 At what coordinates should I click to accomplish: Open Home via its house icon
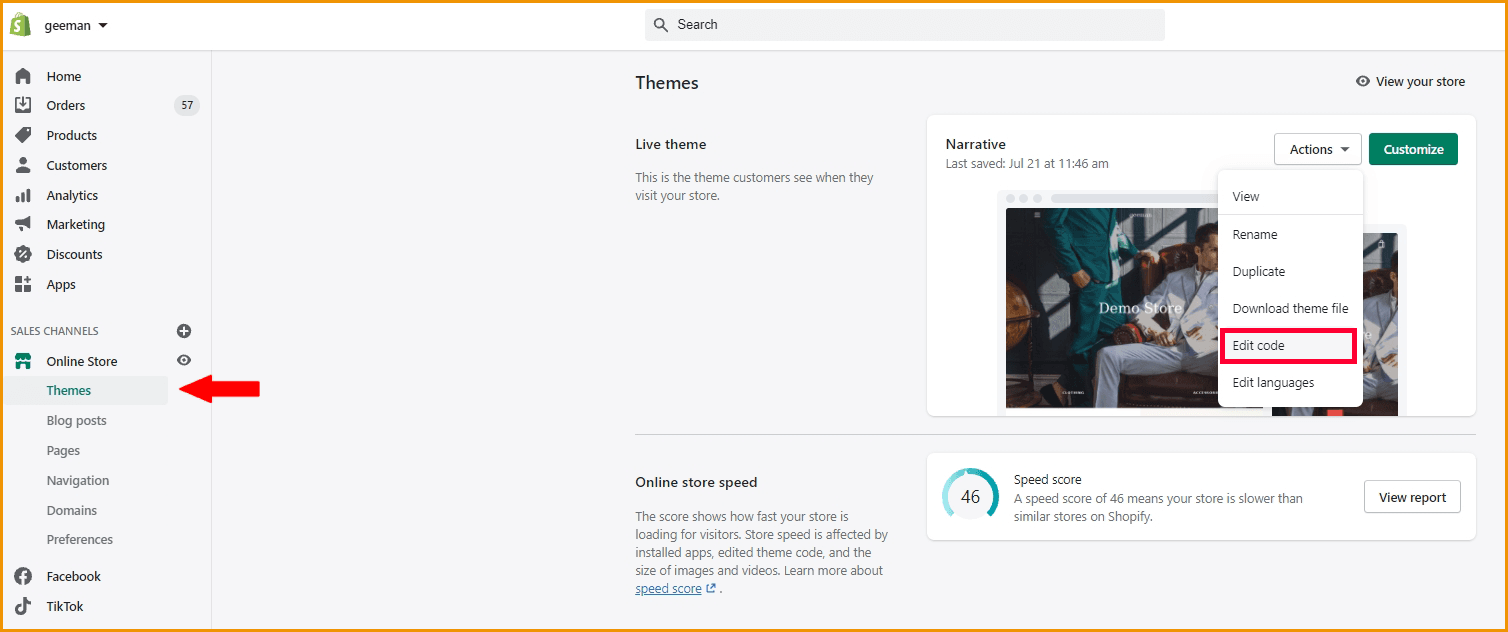tap(23, 76)
